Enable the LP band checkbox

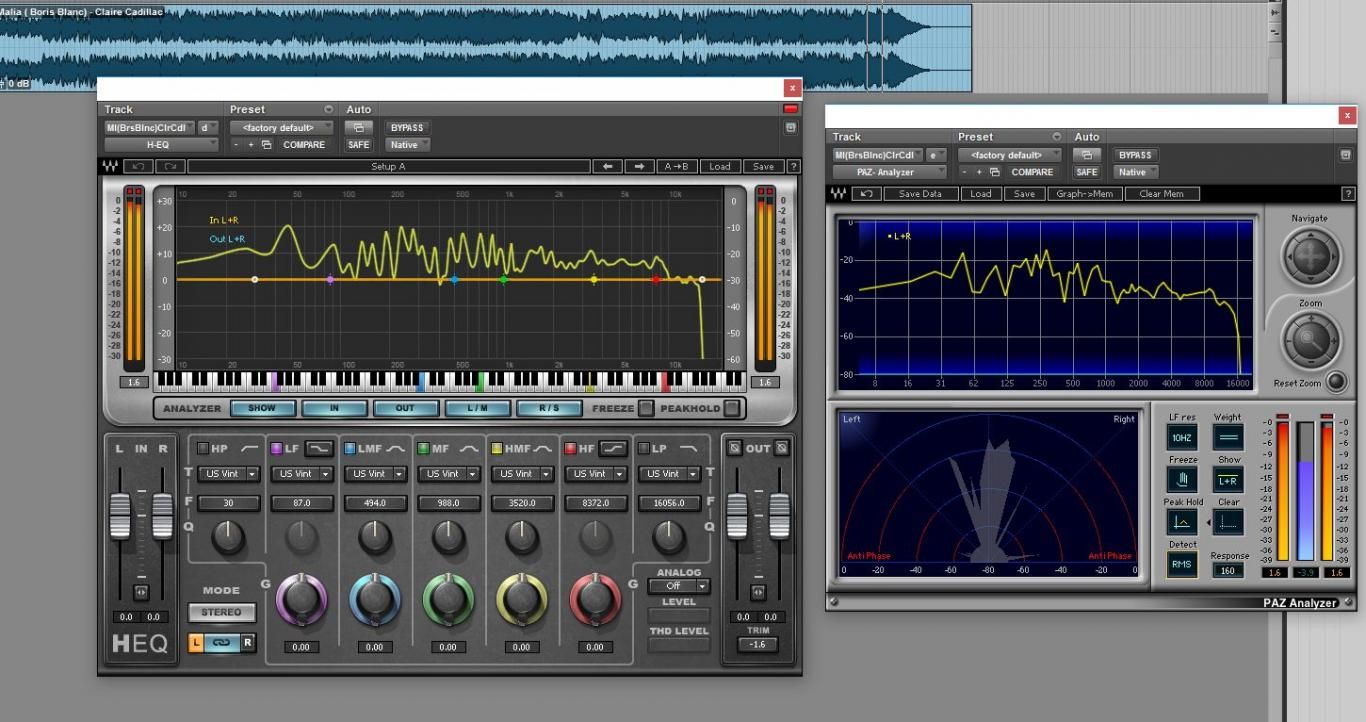(x=644, y=448)
